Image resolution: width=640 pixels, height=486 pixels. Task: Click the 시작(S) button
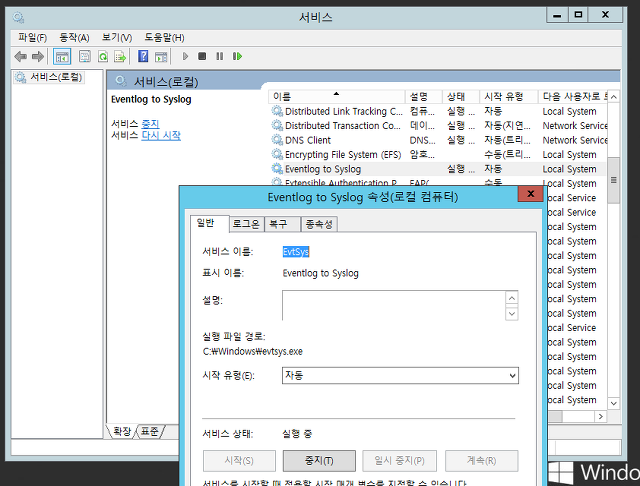tap(239, 461)
